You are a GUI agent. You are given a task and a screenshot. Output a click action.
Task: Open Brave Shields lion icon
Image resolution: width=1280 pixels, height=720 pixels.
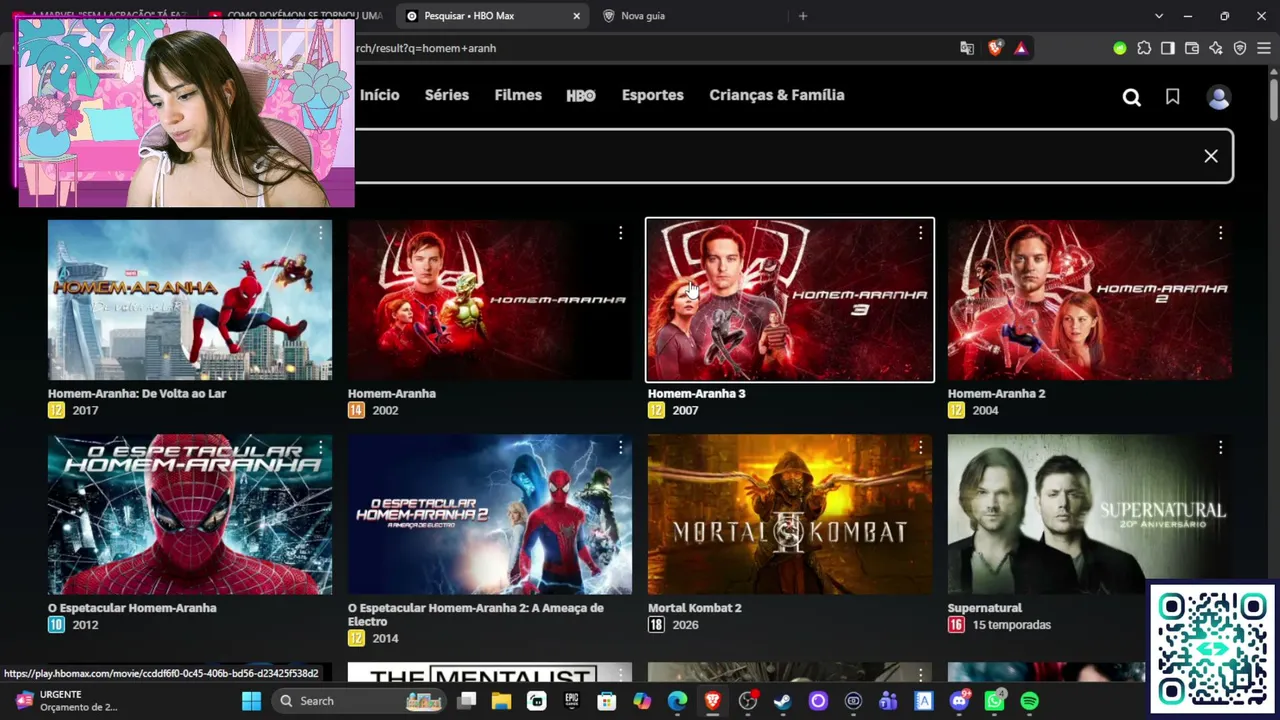(x=995, y=48)
